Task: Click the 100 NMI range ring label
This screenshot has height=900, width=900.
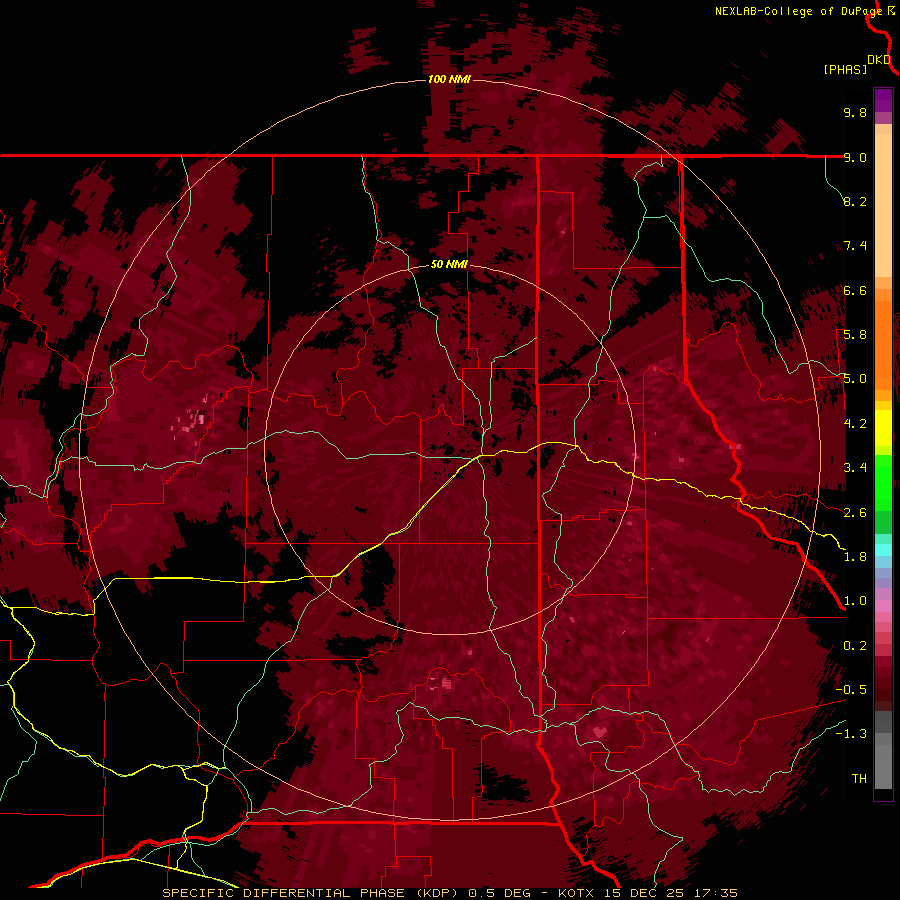Action: [449, 79]
